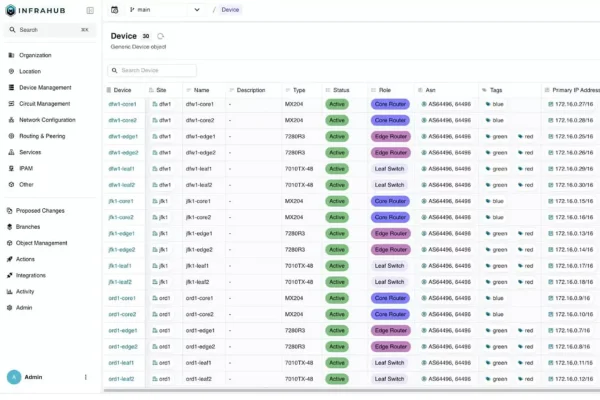Click the Status column header
This screenshot has height=400, width=600.
coord(341,90)
